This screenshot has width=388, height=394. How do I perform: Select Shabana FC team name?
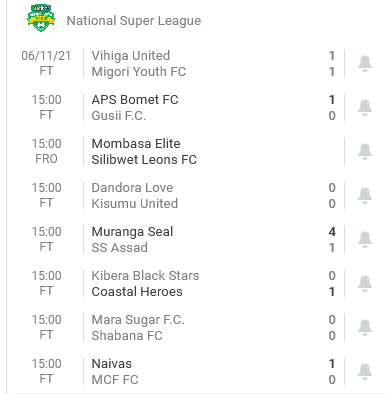pos(127,336)
